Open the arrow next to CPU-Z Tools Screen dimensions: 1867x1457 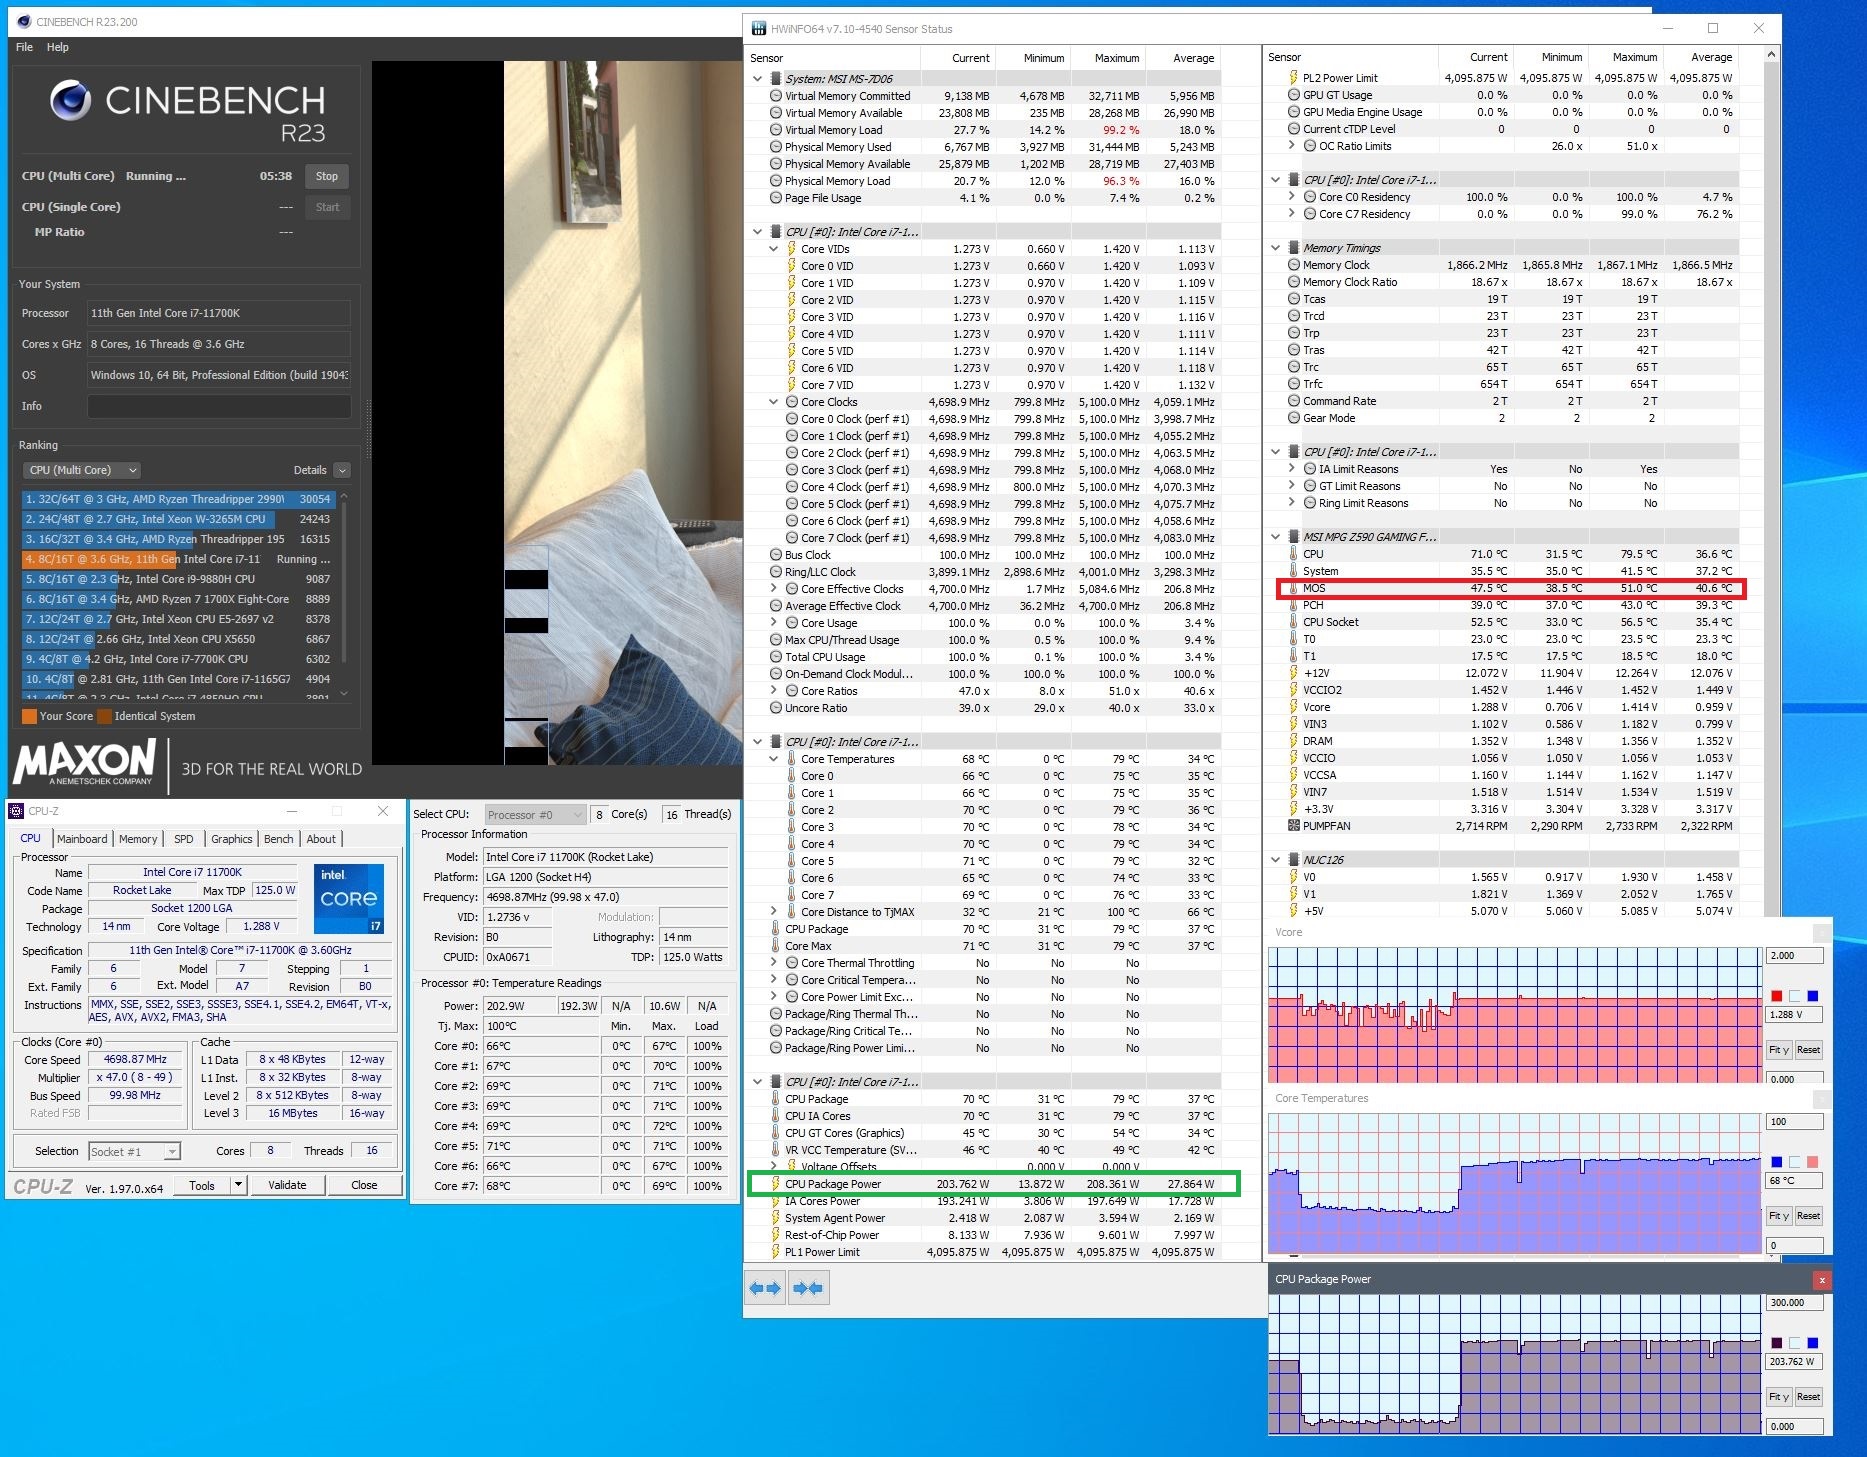click(238, 1185)
